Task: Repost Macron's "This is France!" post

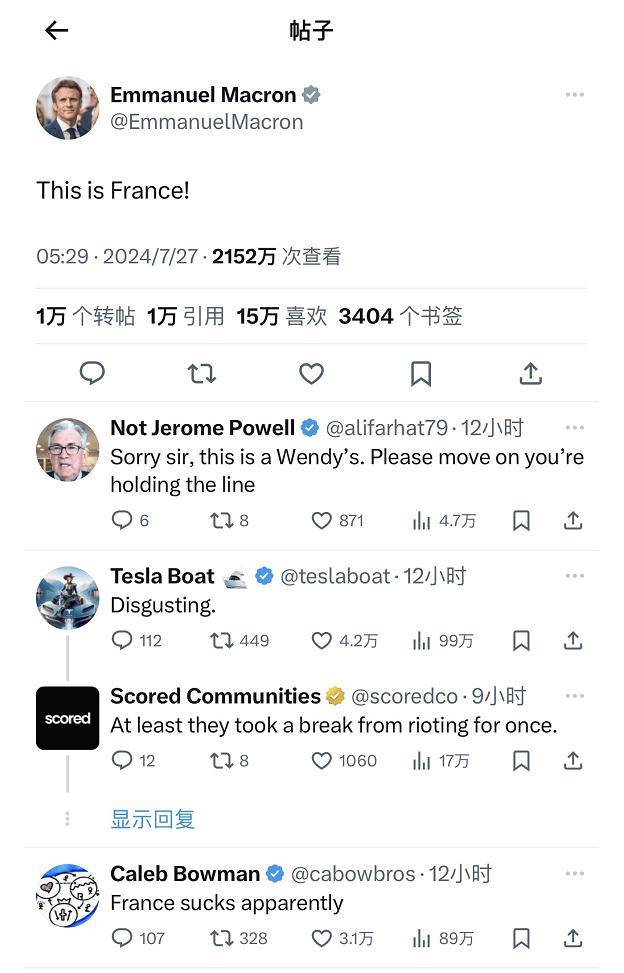Action: 201,373
